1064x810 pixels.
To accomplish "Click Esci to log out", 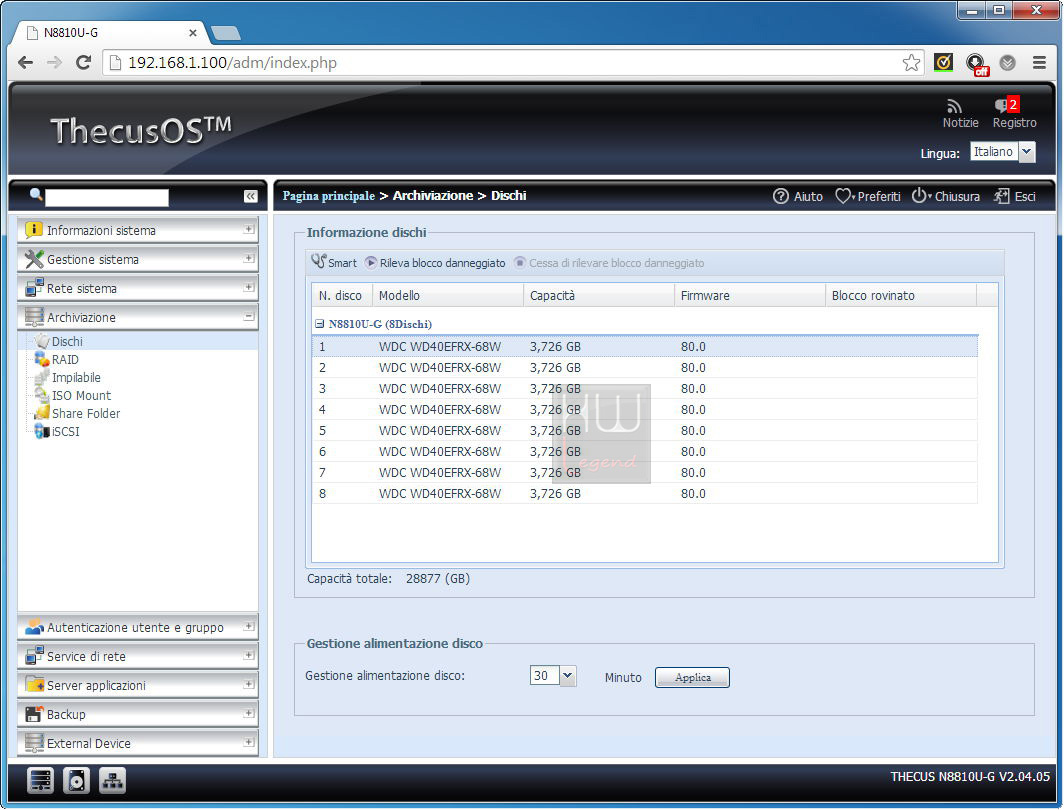I will tap(1014, 196).
